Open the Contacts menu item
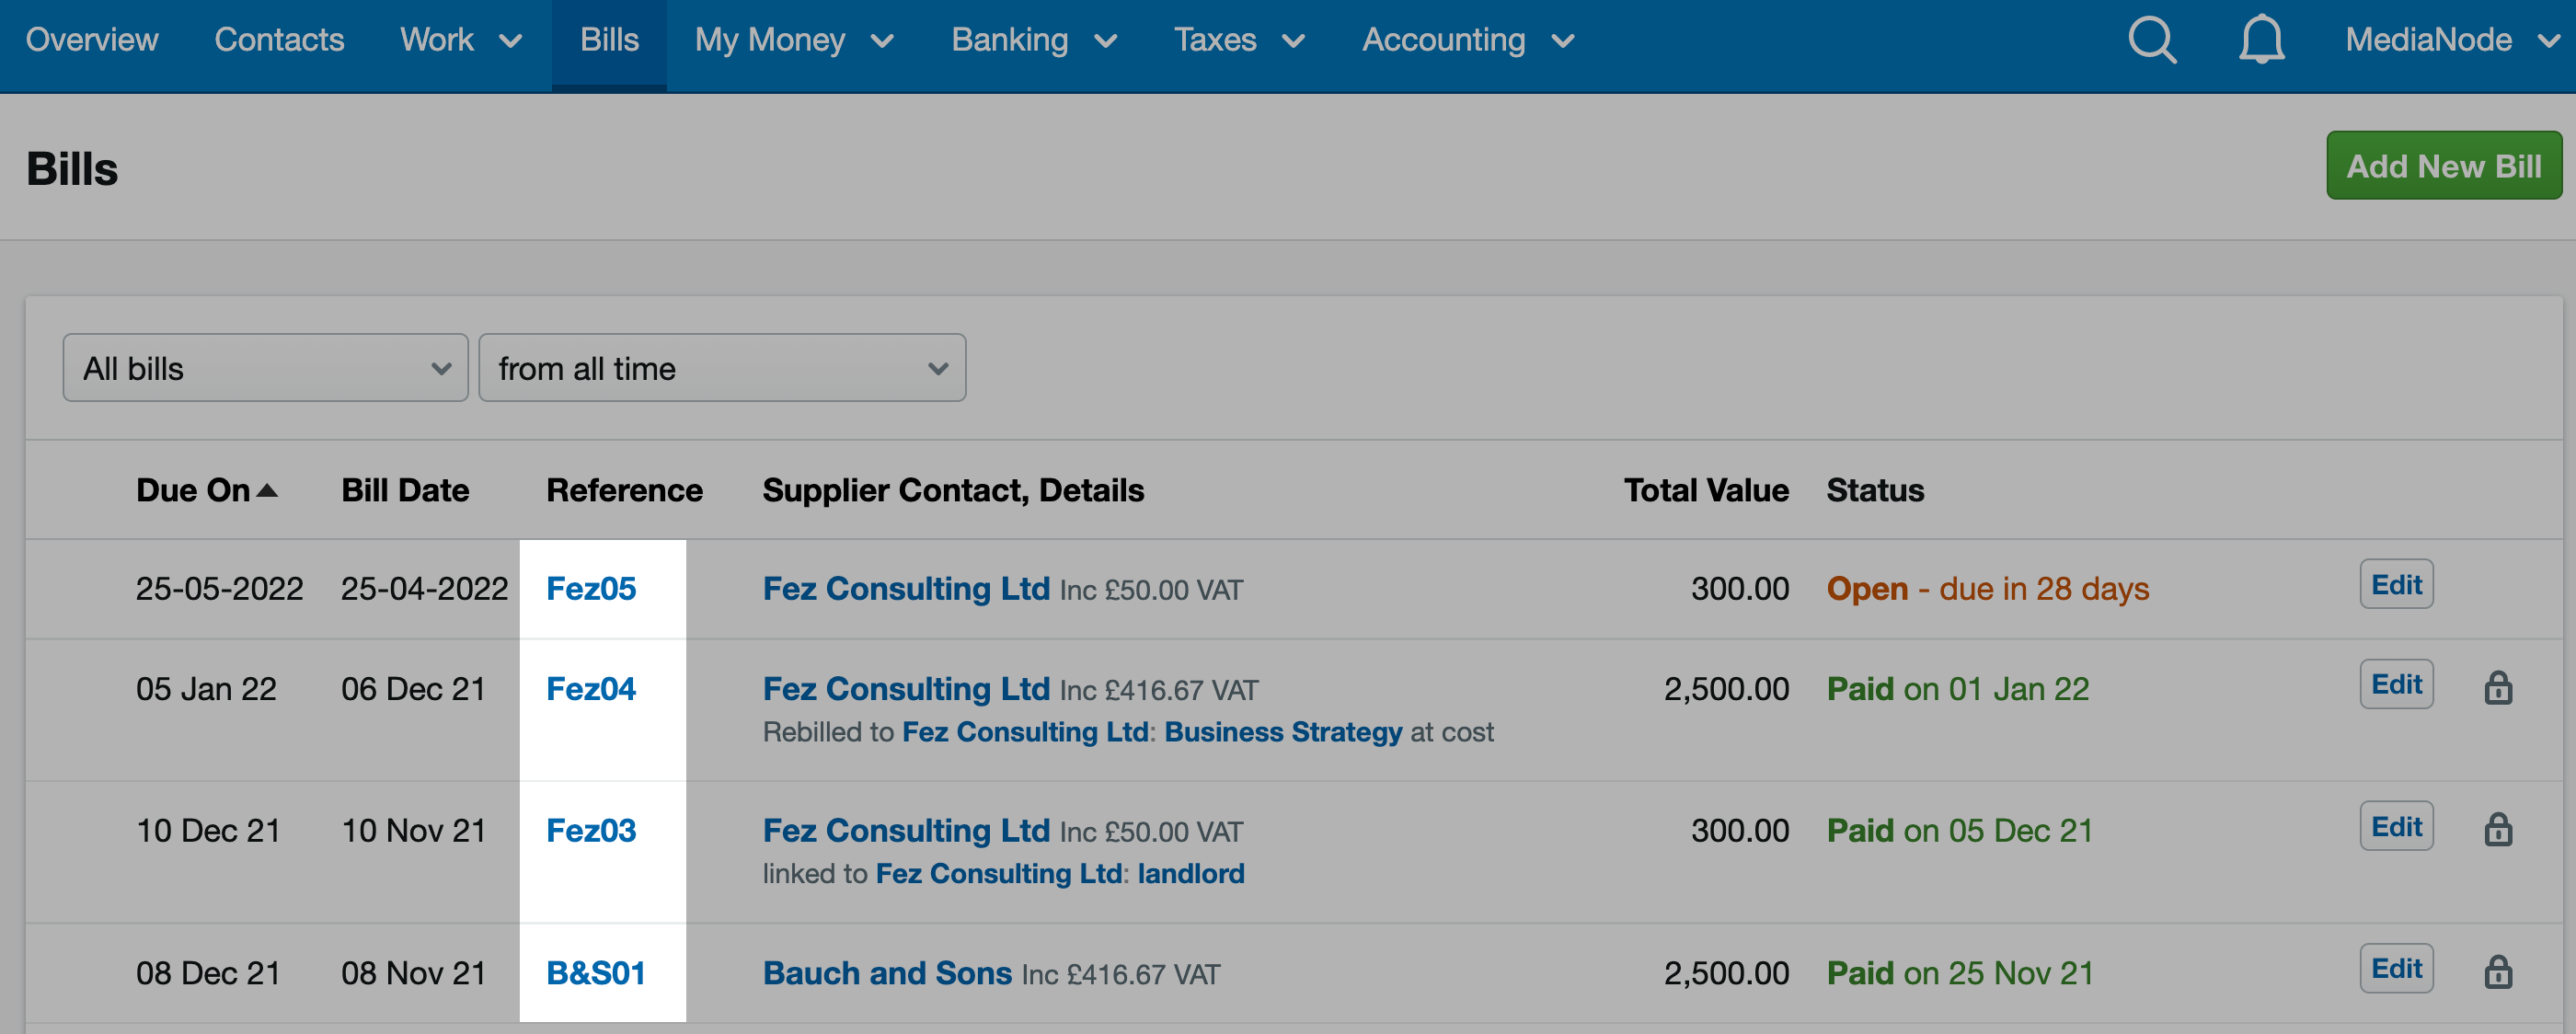 pyautogui.click(x=279, y=40)
